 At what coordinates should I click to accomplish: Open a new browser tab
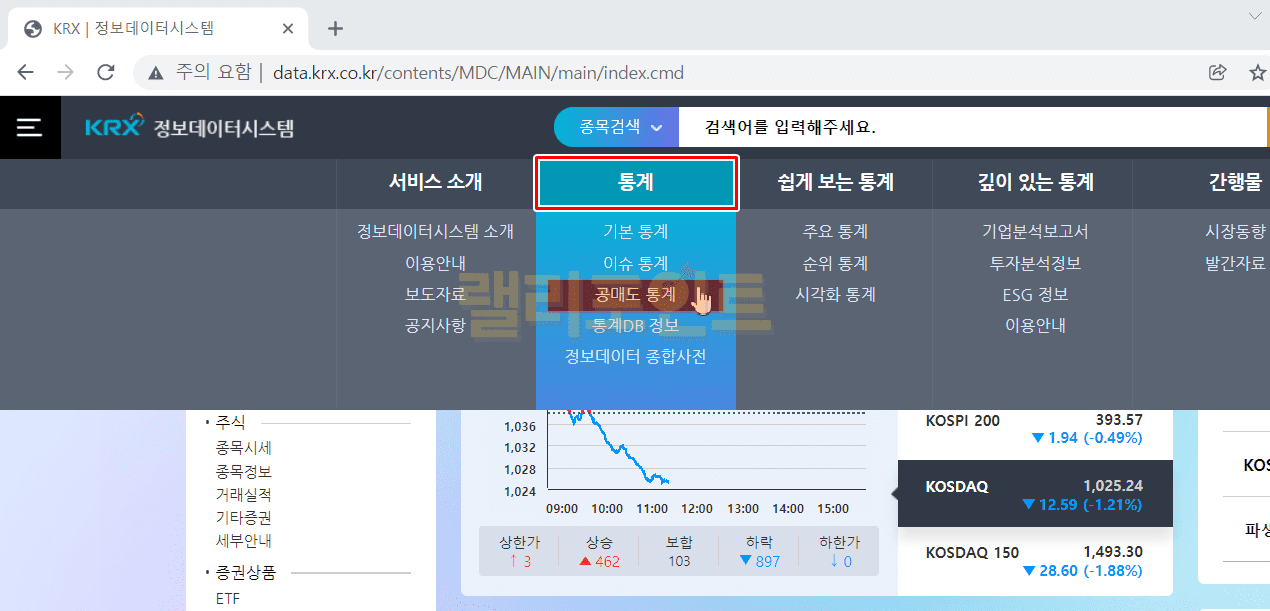pyautogui.click(x=335, y=28)
